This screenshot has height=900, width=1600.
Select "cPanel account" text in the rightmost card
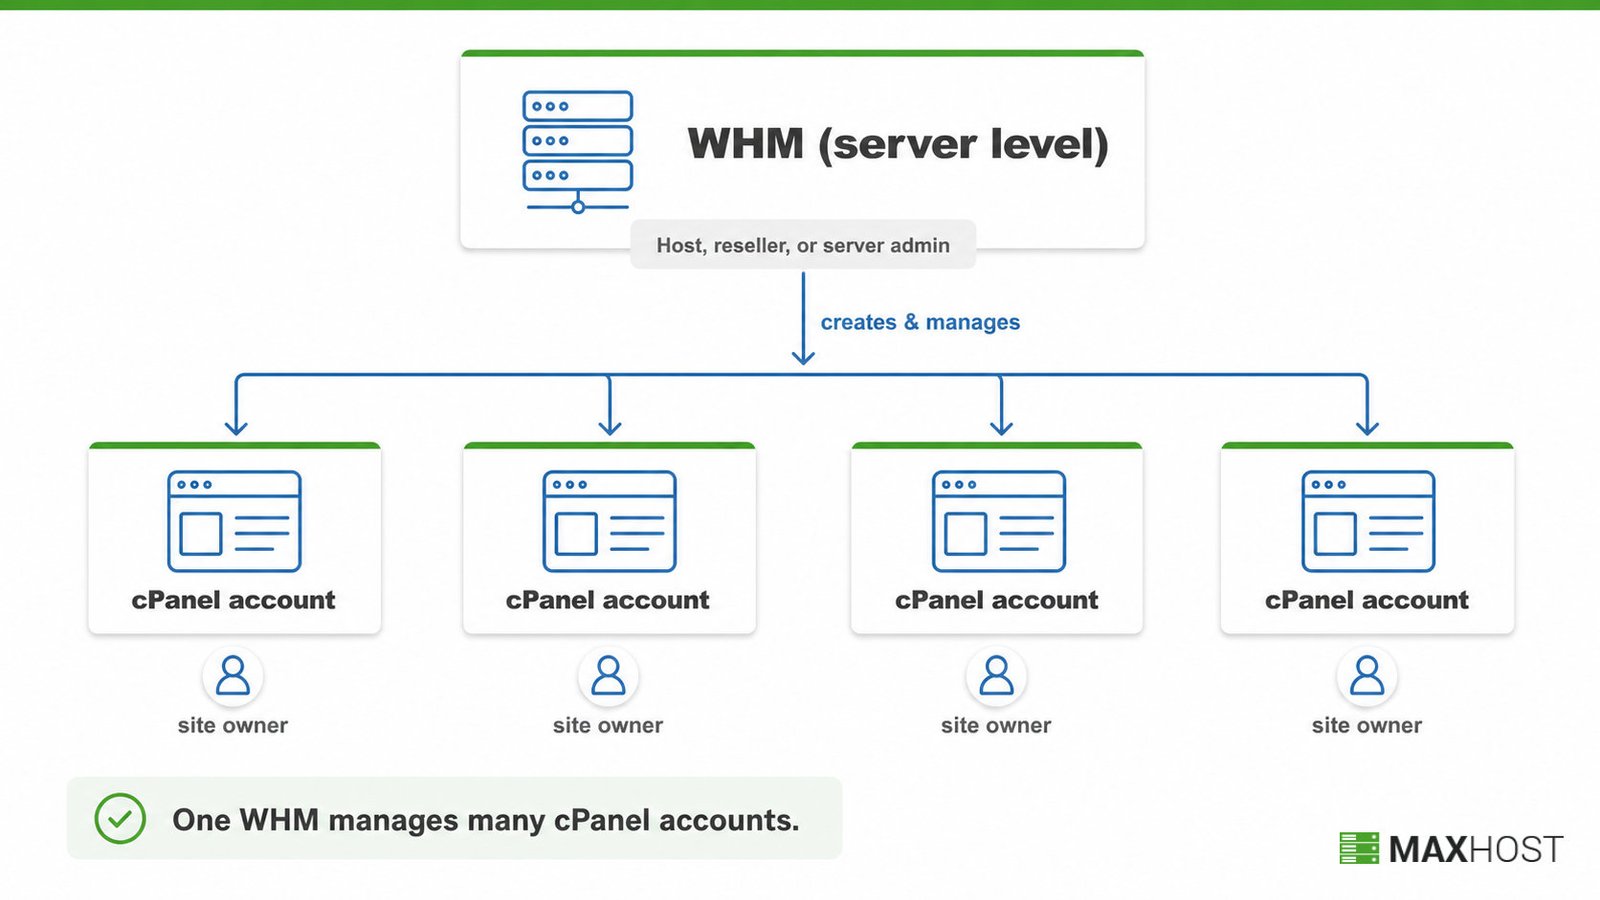(x=1367, y=600)
